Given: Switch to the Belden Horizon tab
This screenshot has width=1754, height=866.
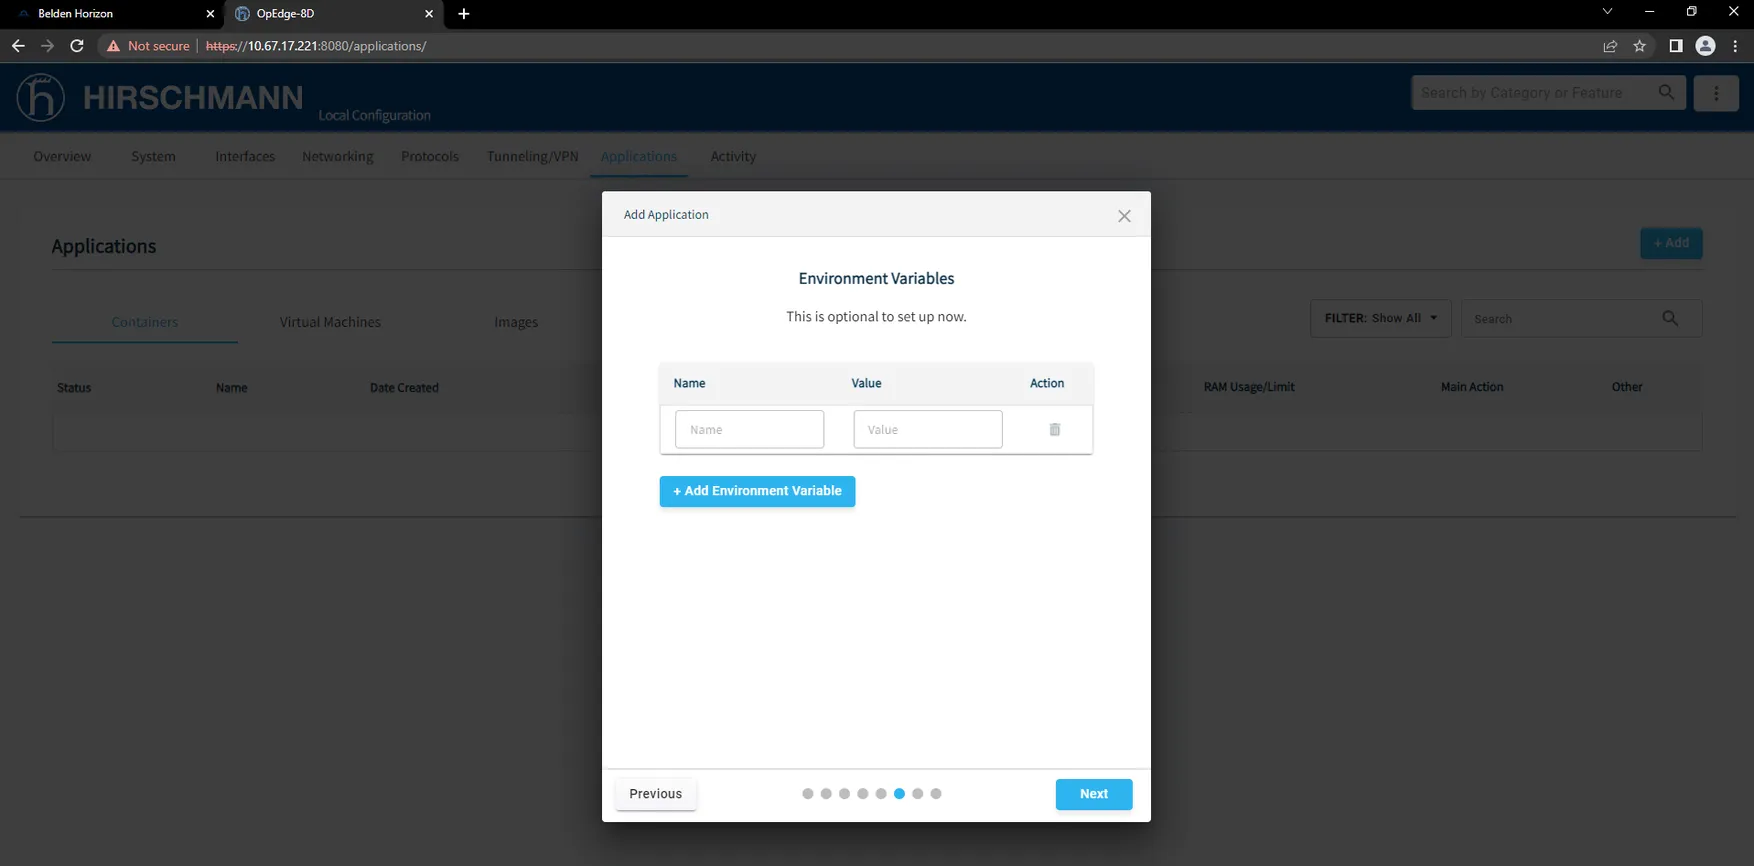Looking at the screenshot, I should [112, 14].
